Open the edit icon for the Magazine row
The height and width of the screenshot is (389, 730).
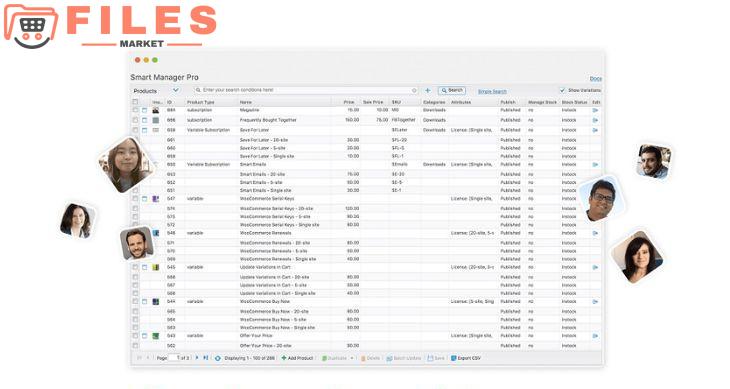595,110
